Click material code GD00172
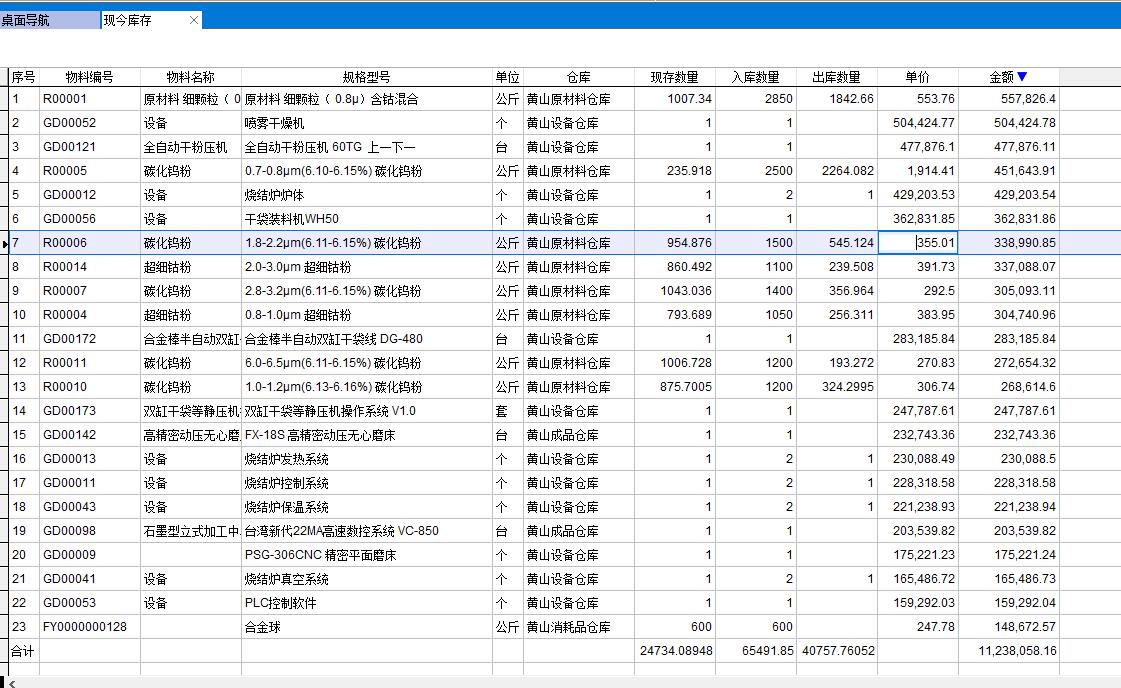 pyautogui.click(x=89, y=339)
